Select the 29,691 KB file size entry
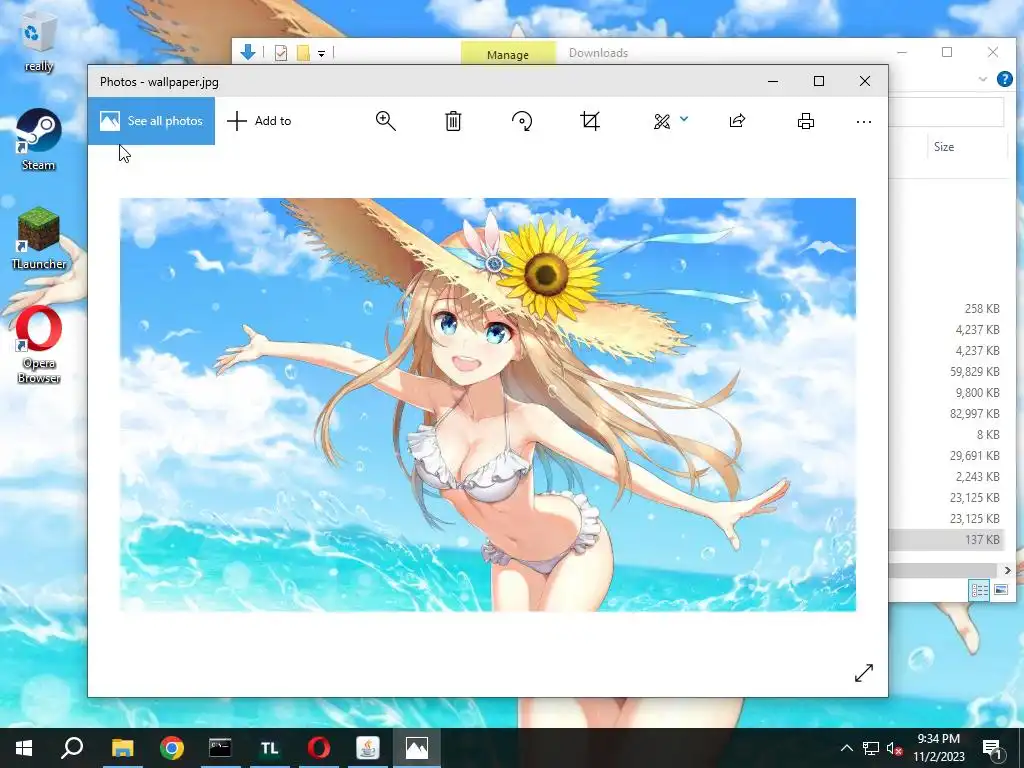Screen dimensions: 1024x768 coord(974,455)
